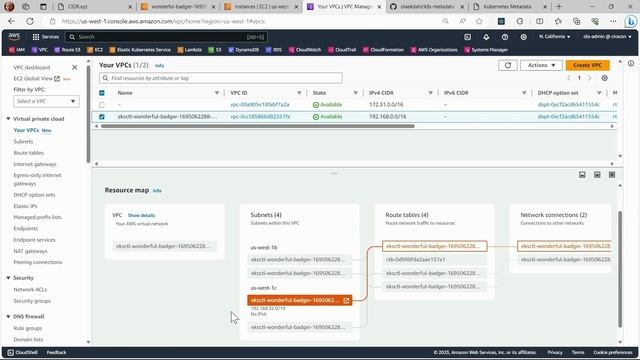The width and height of the screenshot is (640, 360).
Task: Open the Route 53 bookmark shortcut
Action: point(67,50)
